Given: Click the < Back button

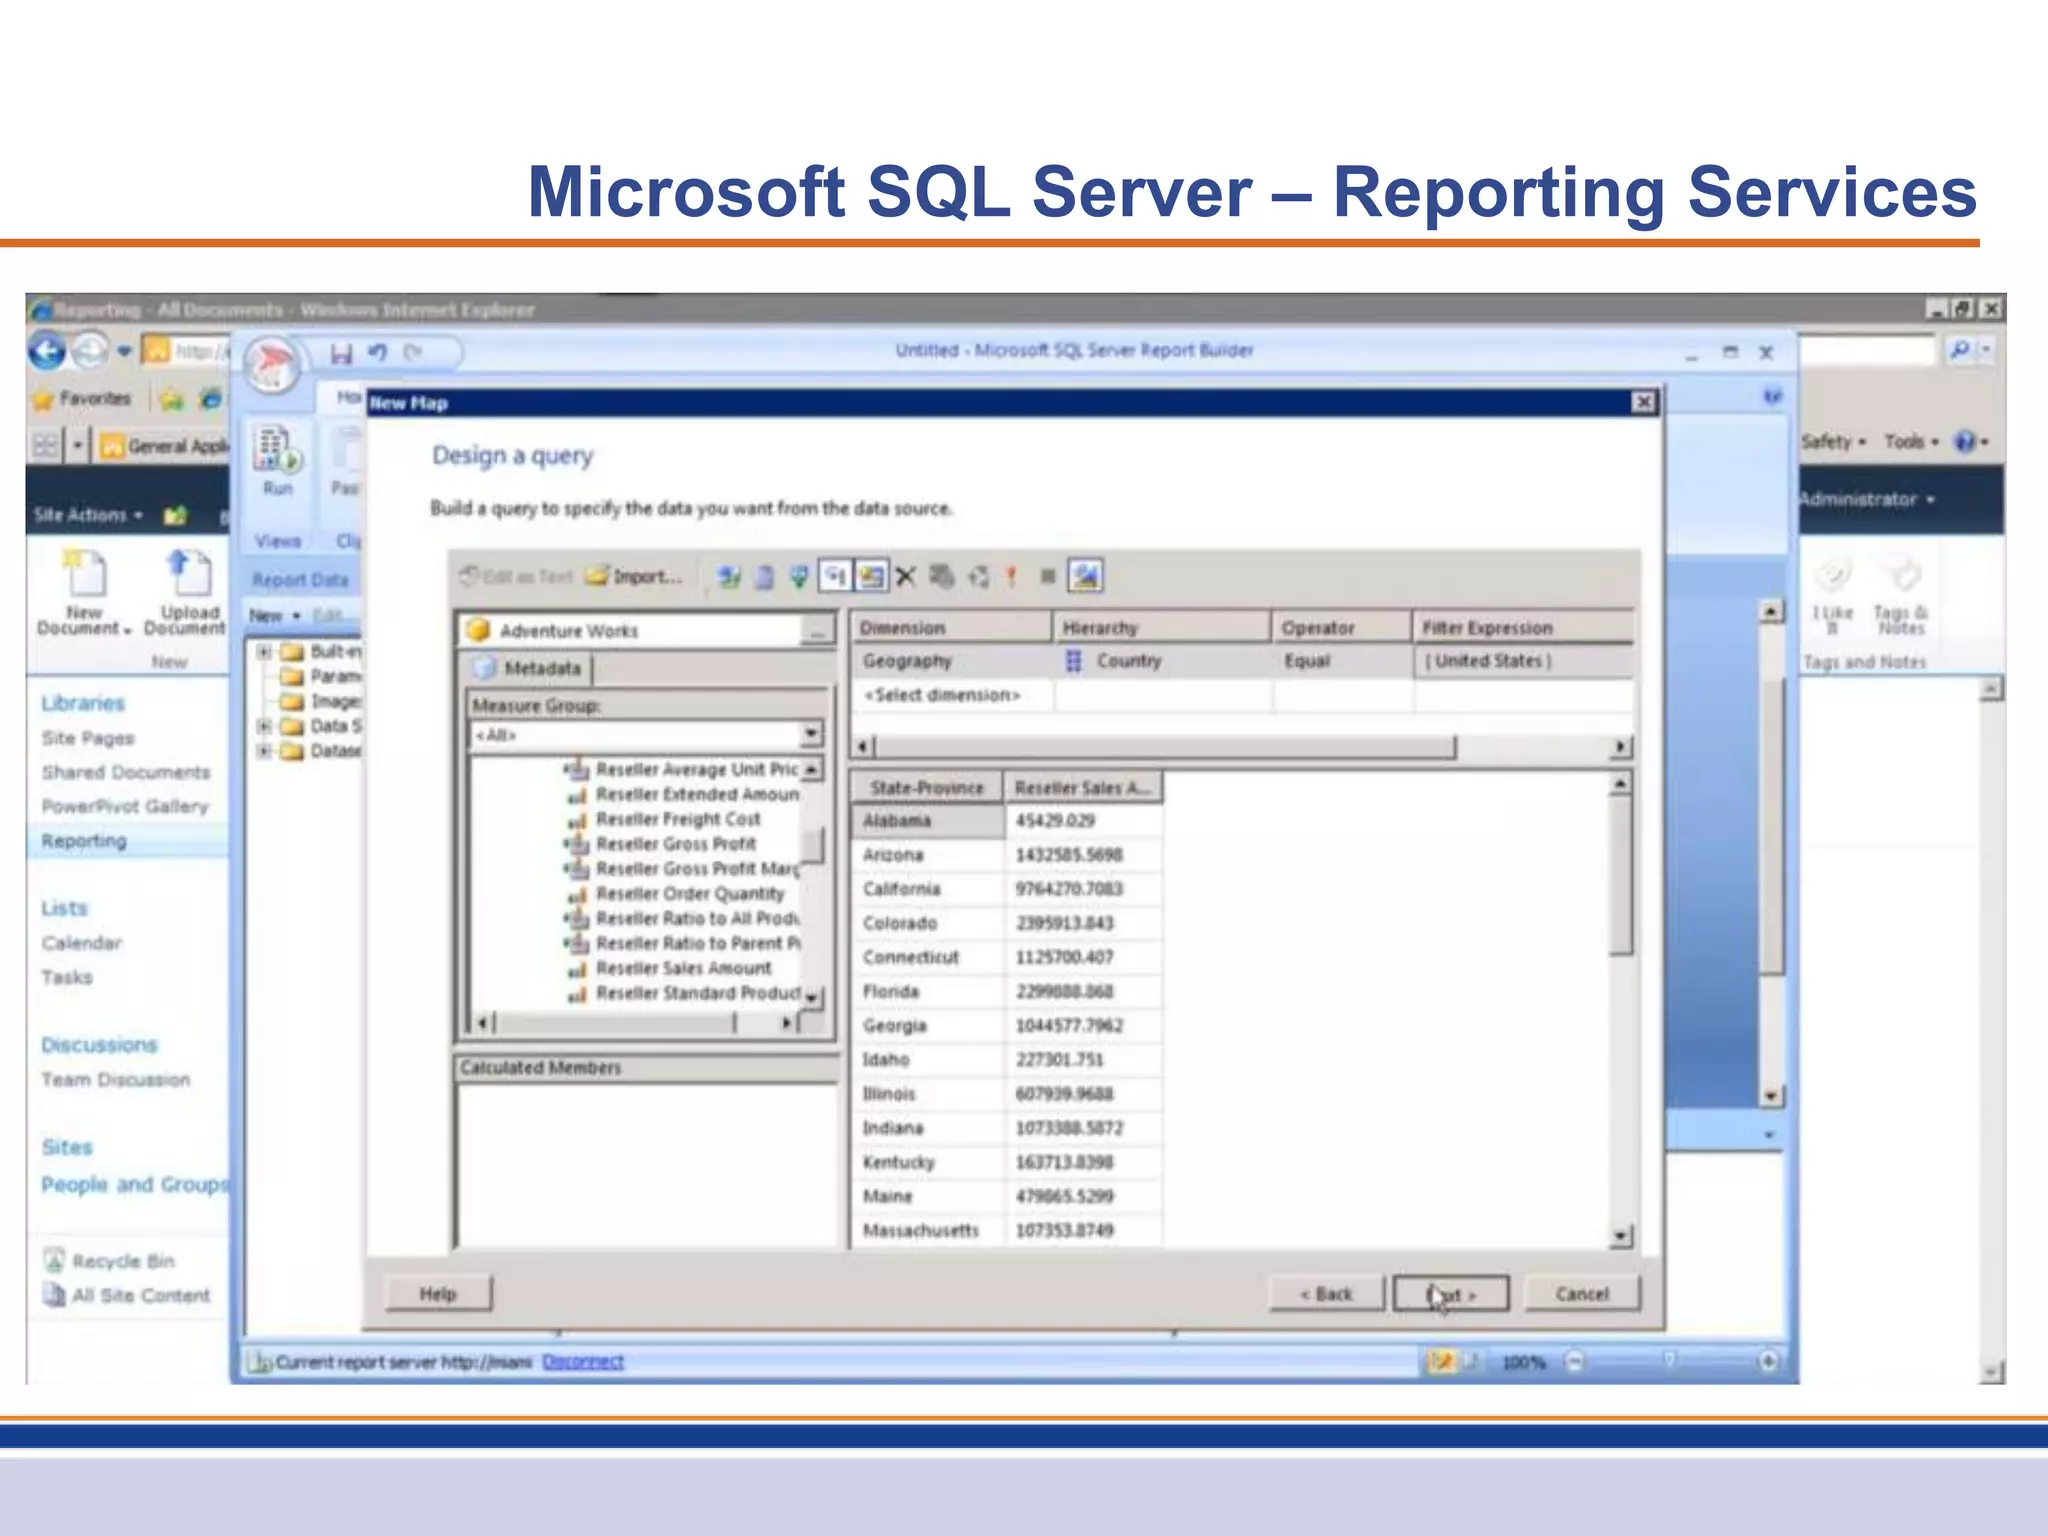Looking at the screenshot, I should pos(1326,1294).
